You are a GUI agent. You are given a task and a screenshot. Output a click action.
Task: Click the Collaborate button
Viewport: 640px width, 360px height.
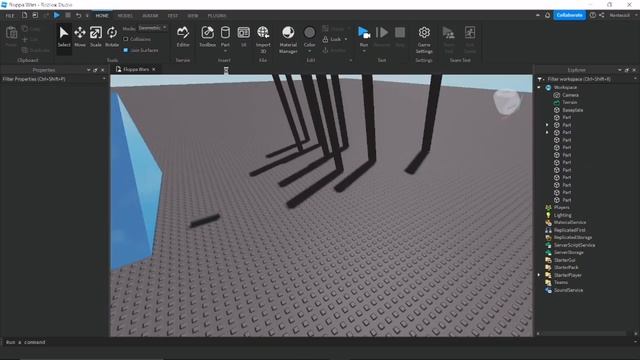569,15
